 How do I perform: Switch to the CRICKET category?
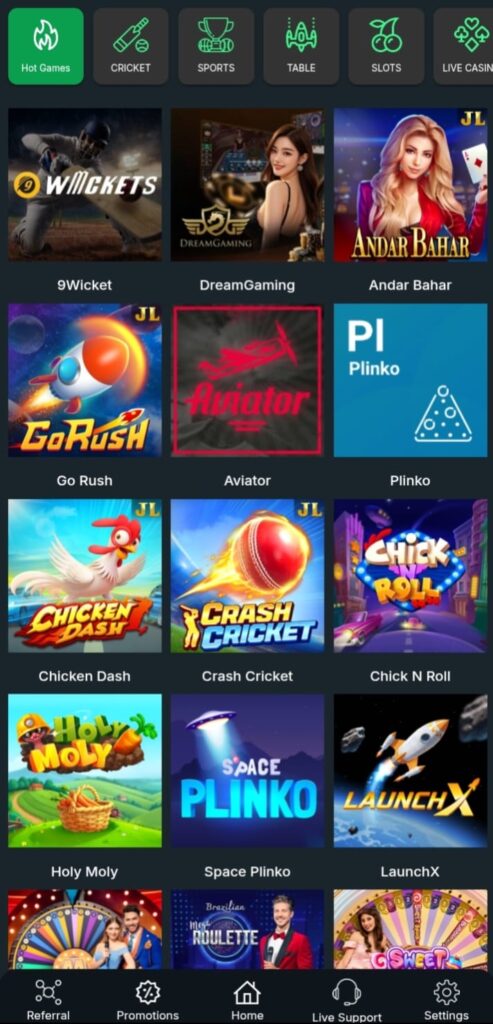coord(131,46)
